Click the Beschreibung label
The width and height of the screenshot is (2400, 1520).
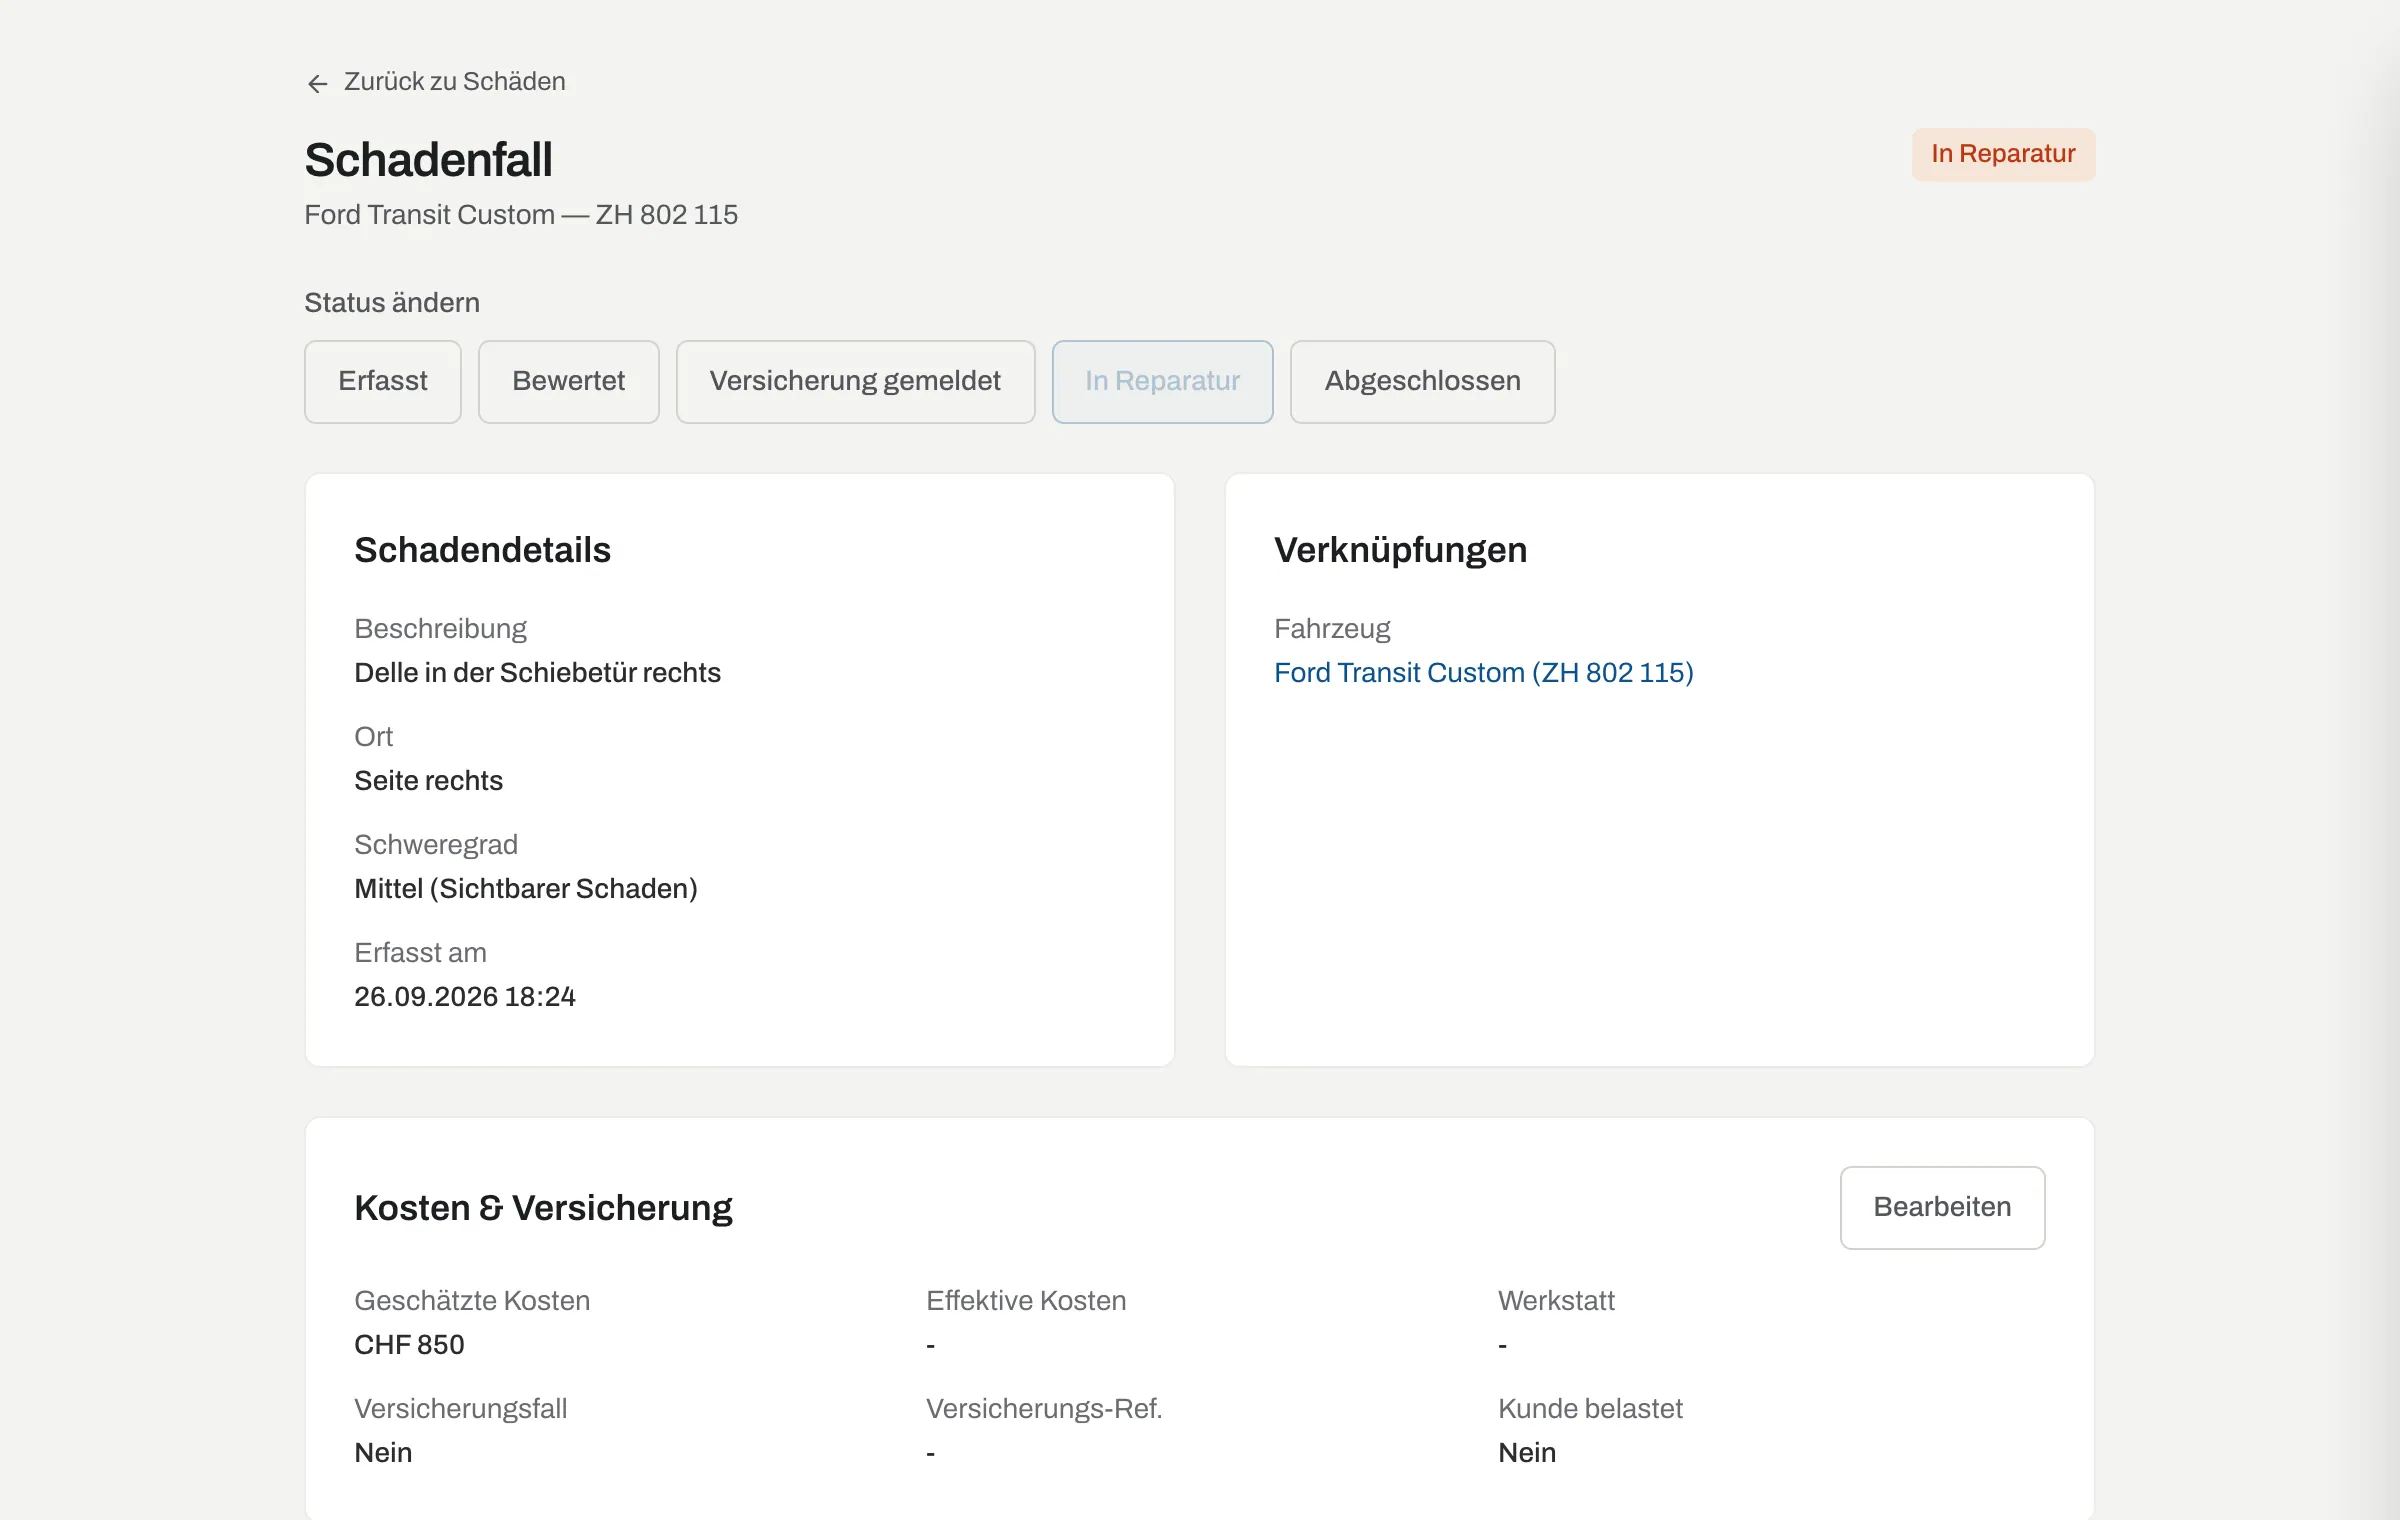coord(440,629)
